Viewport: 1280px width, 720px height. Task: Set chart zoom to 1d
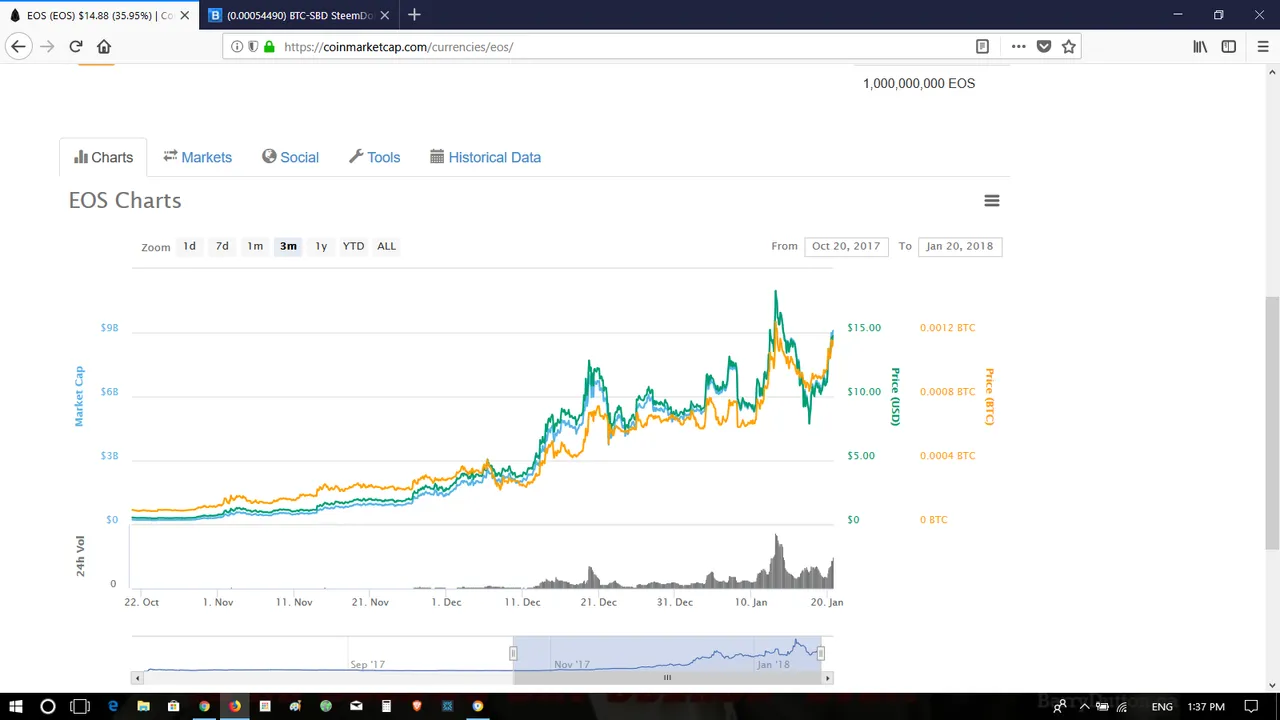click(x=189, y=246)
